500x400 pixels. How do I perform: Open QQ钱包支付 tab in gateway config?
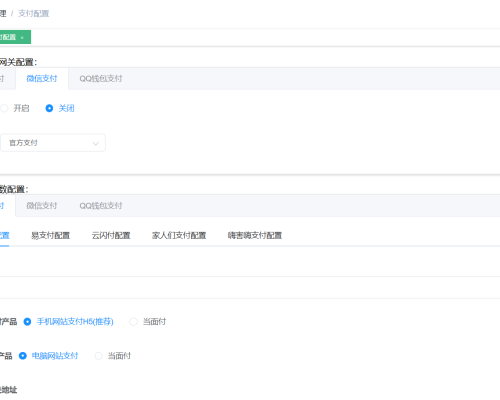click(101, 79)
